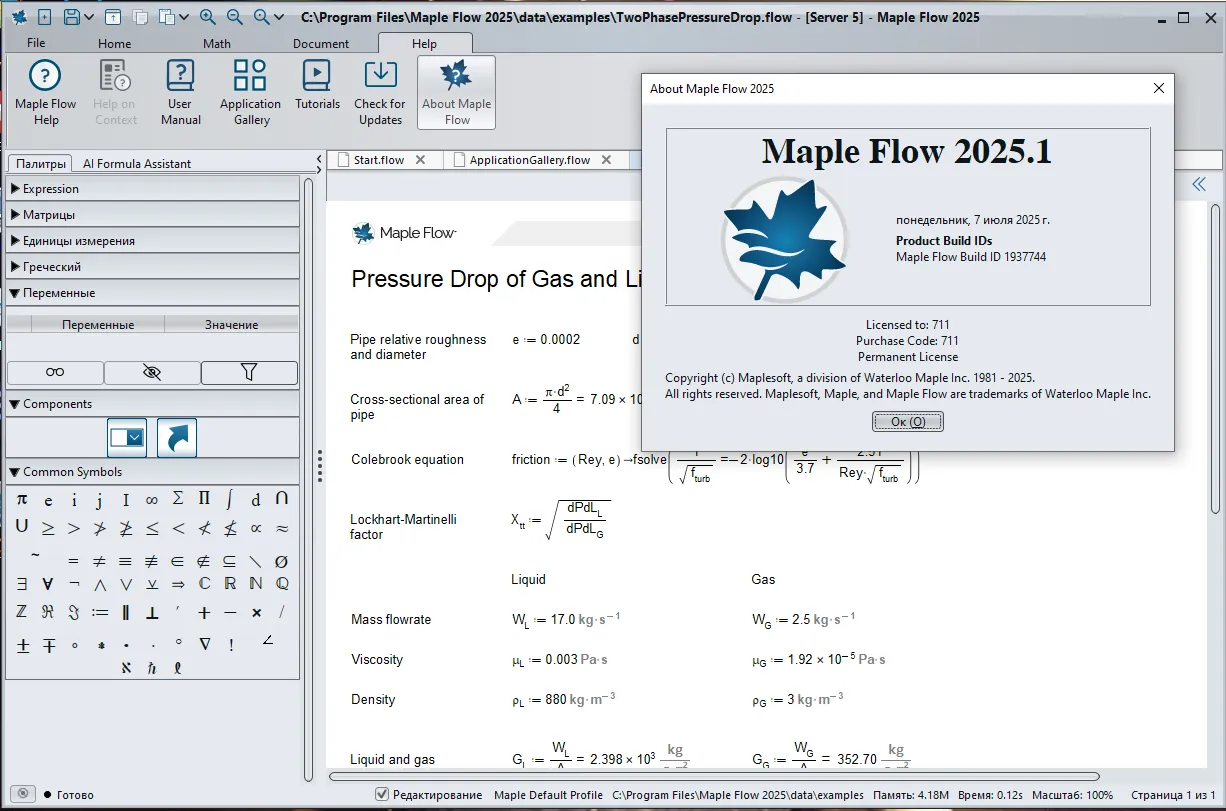Click Ок (O) in About dialog
This screenshot has width=1226, height=811.
point(907,422)
